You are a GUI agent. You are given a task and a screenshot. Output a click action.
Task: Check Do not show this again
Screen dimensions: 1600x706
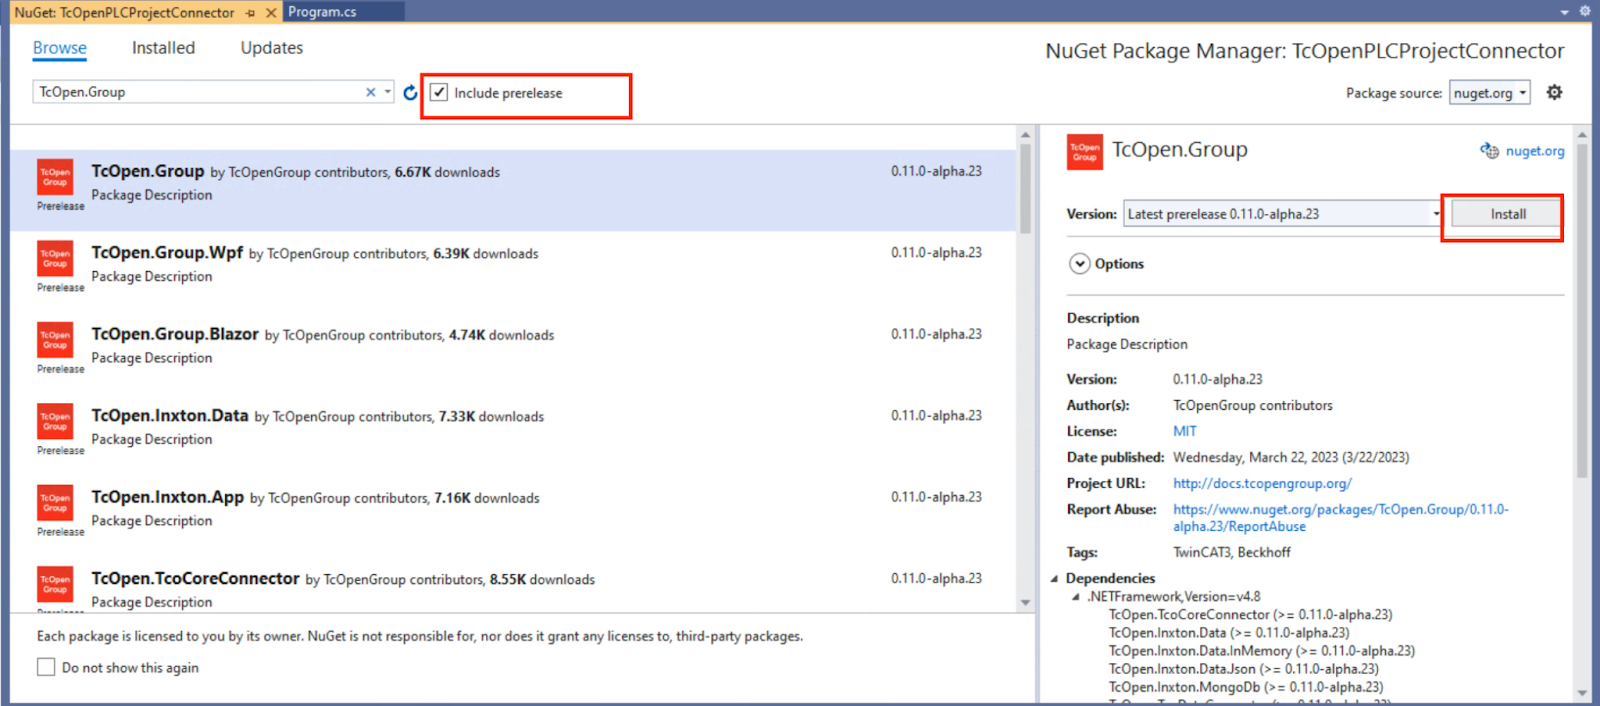(x=46, y=667)
